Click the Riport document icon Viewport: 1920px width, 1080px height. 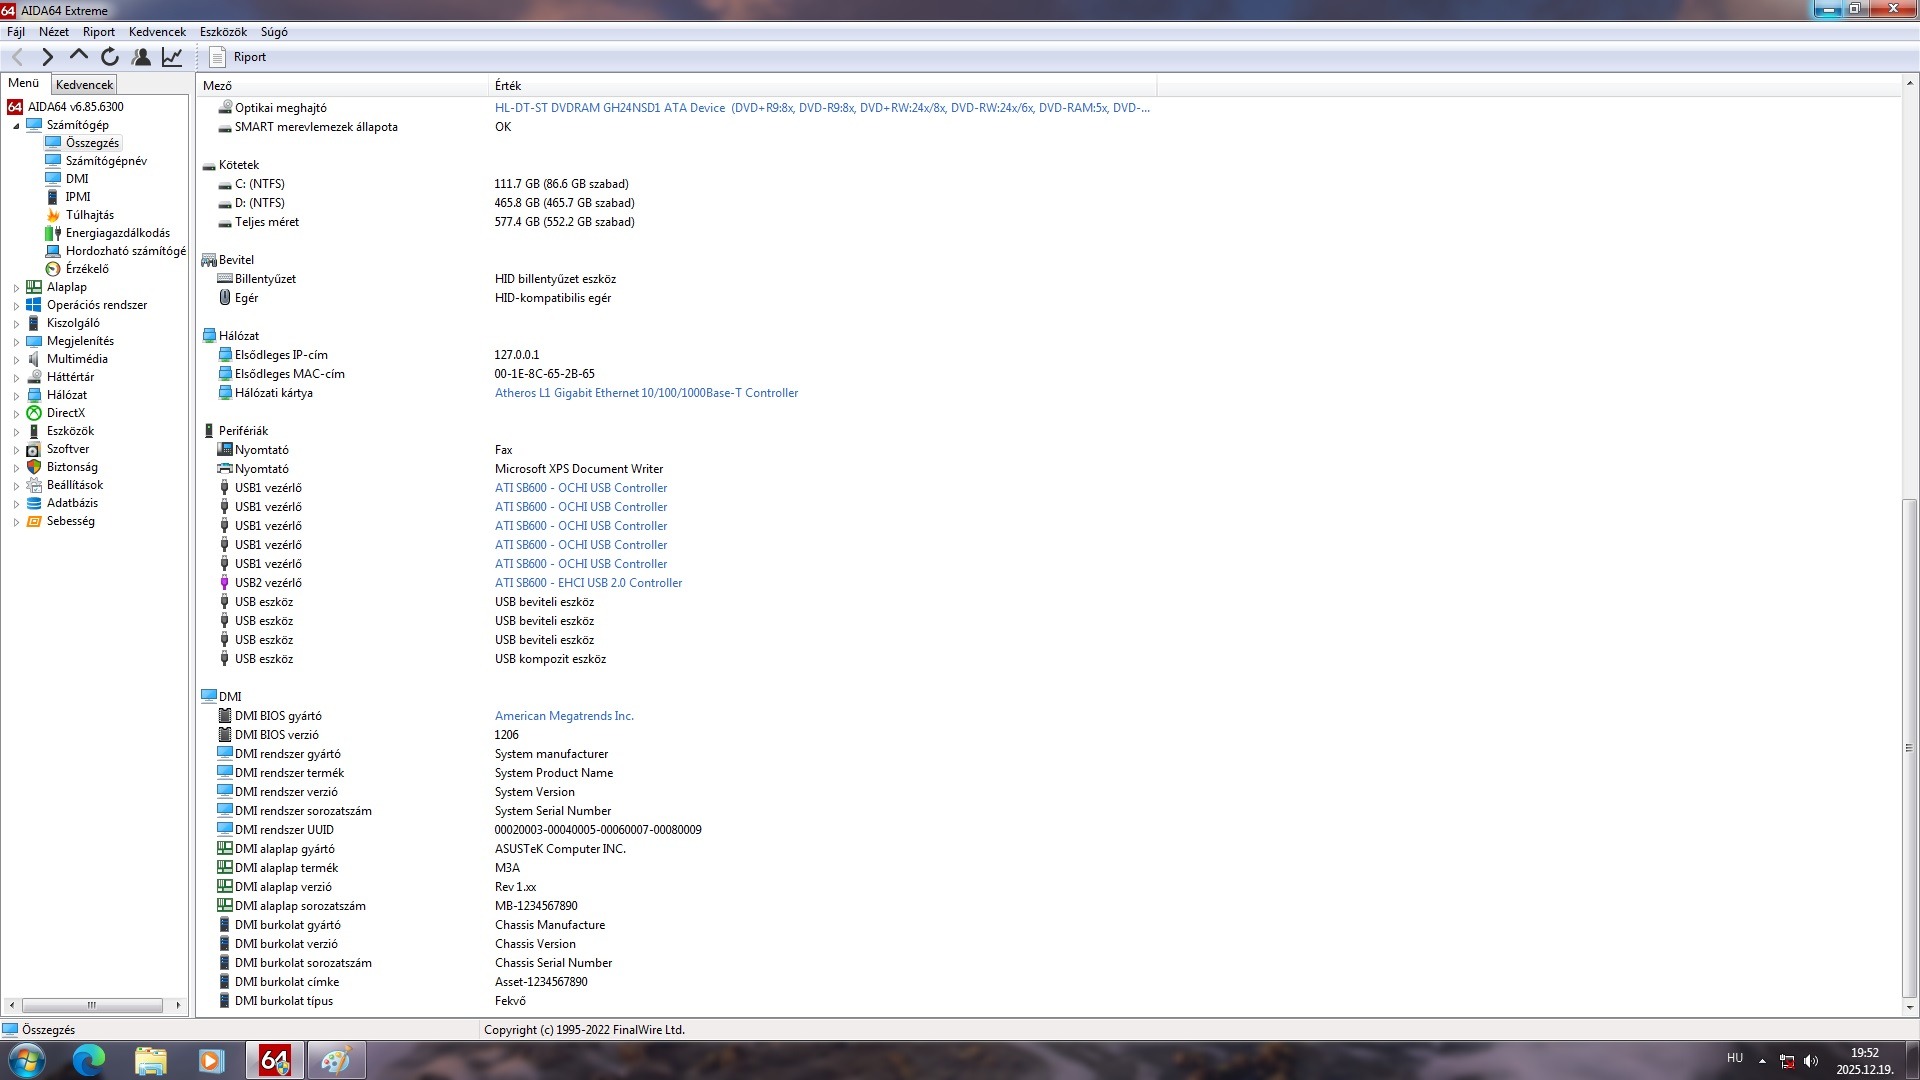click(x=217, y=57)
